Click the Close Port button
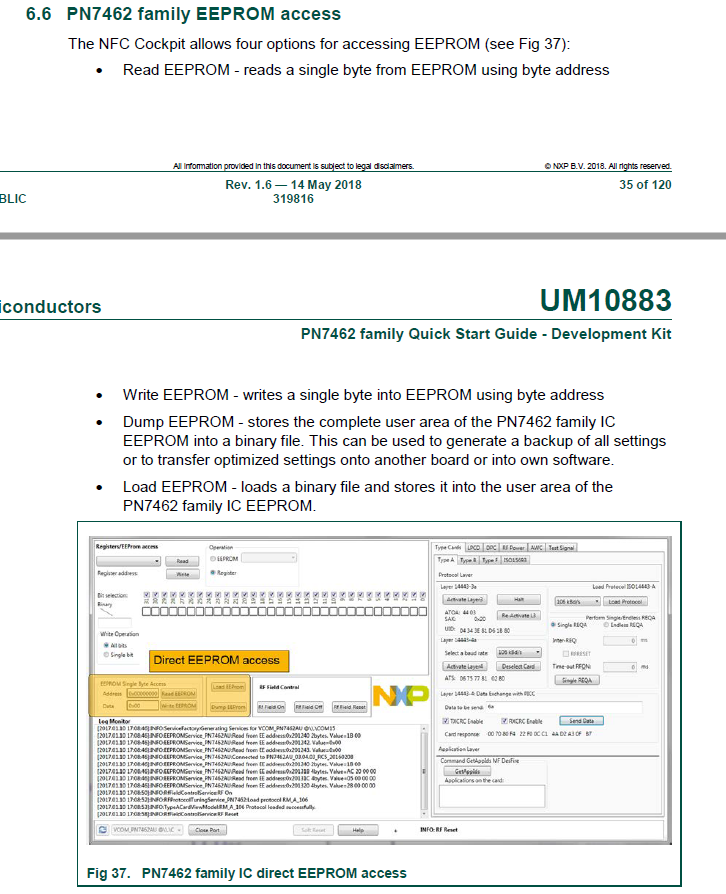The width and height of the screenshot is (726, 894). [x=207, y=830]
